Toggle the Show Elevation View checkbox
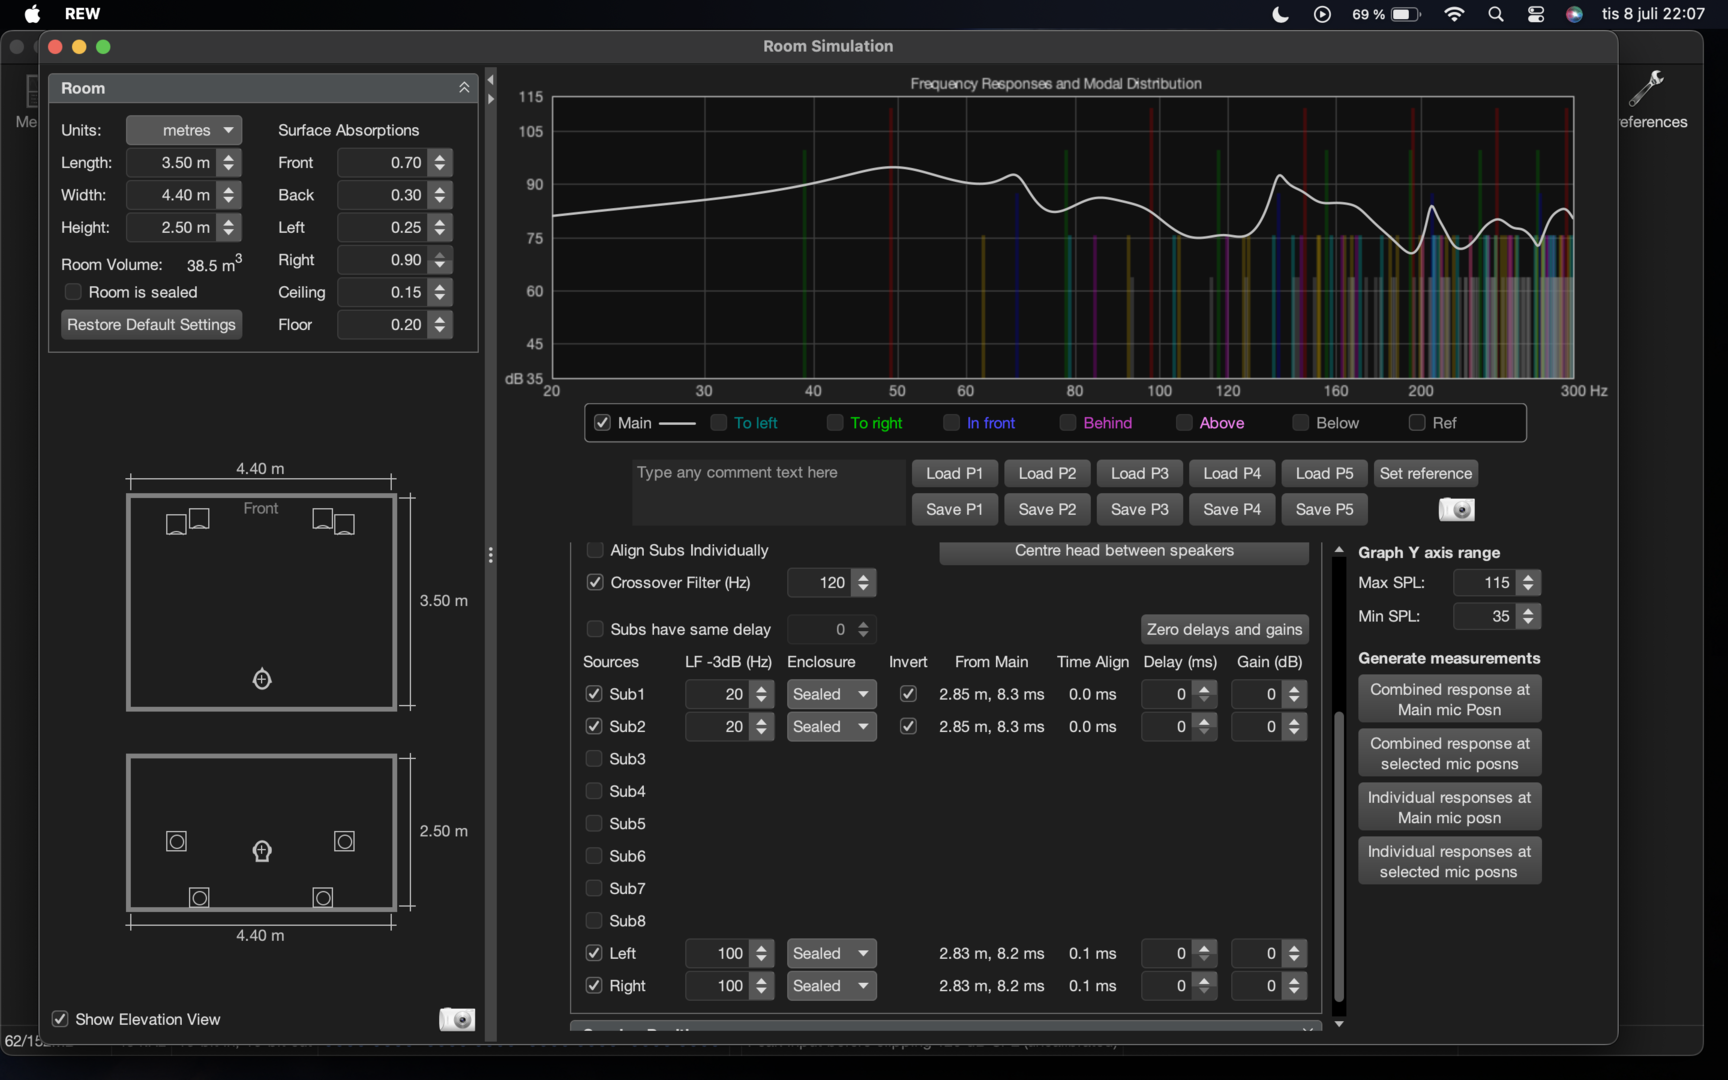The height and width of the screenshot is (1080, 1728). pyautogui.click(x=60, y=1019)
